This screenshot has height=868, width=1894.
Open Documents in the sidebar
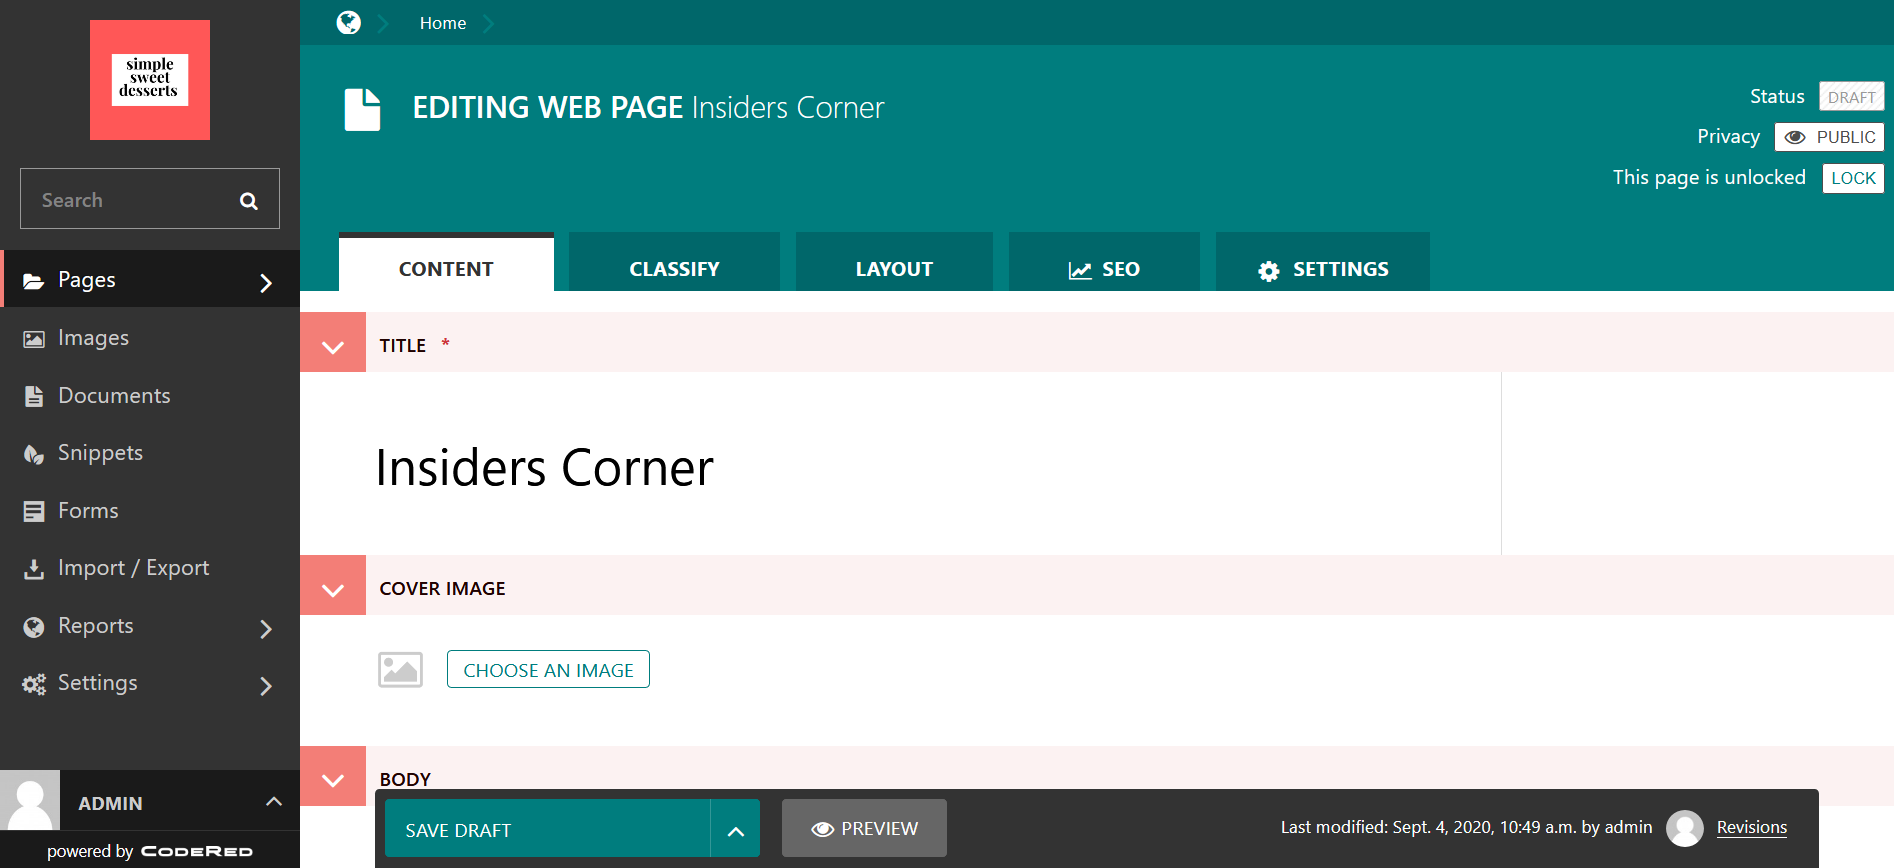pyautogui.click(x=114, y=396)
